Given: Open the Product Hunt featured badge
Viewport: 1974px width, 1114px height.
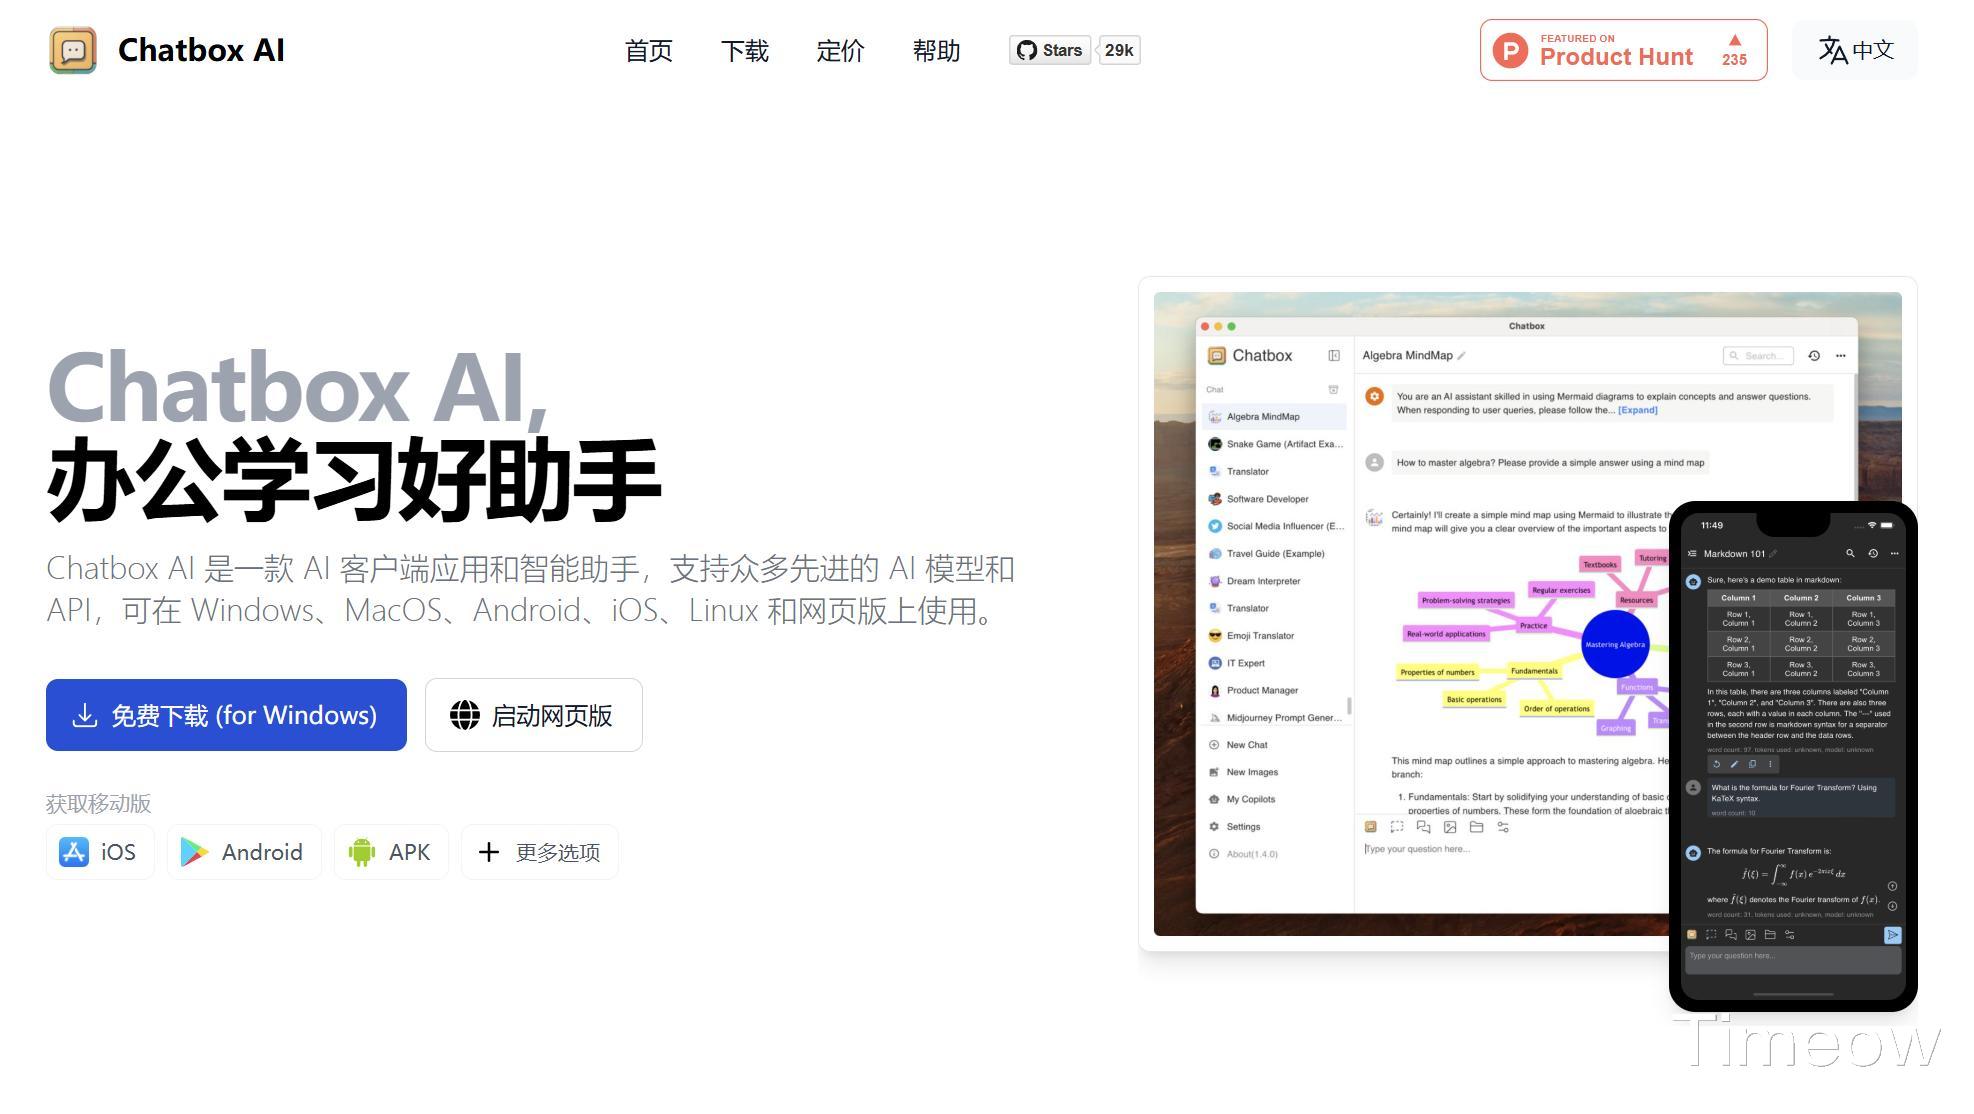Looking at the screenshot, I should 1623,50.
